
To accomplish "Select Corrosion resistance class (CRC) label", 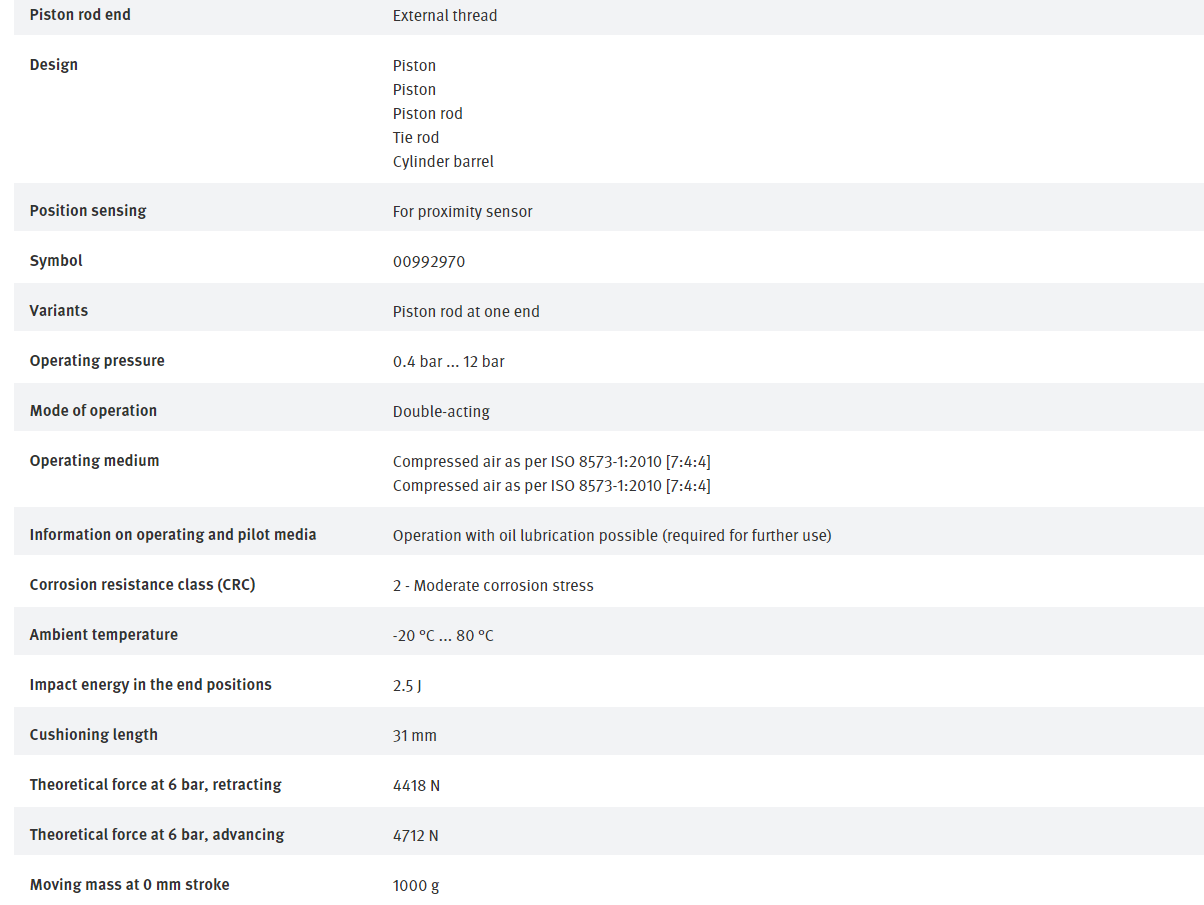I will tap(143, 585).
